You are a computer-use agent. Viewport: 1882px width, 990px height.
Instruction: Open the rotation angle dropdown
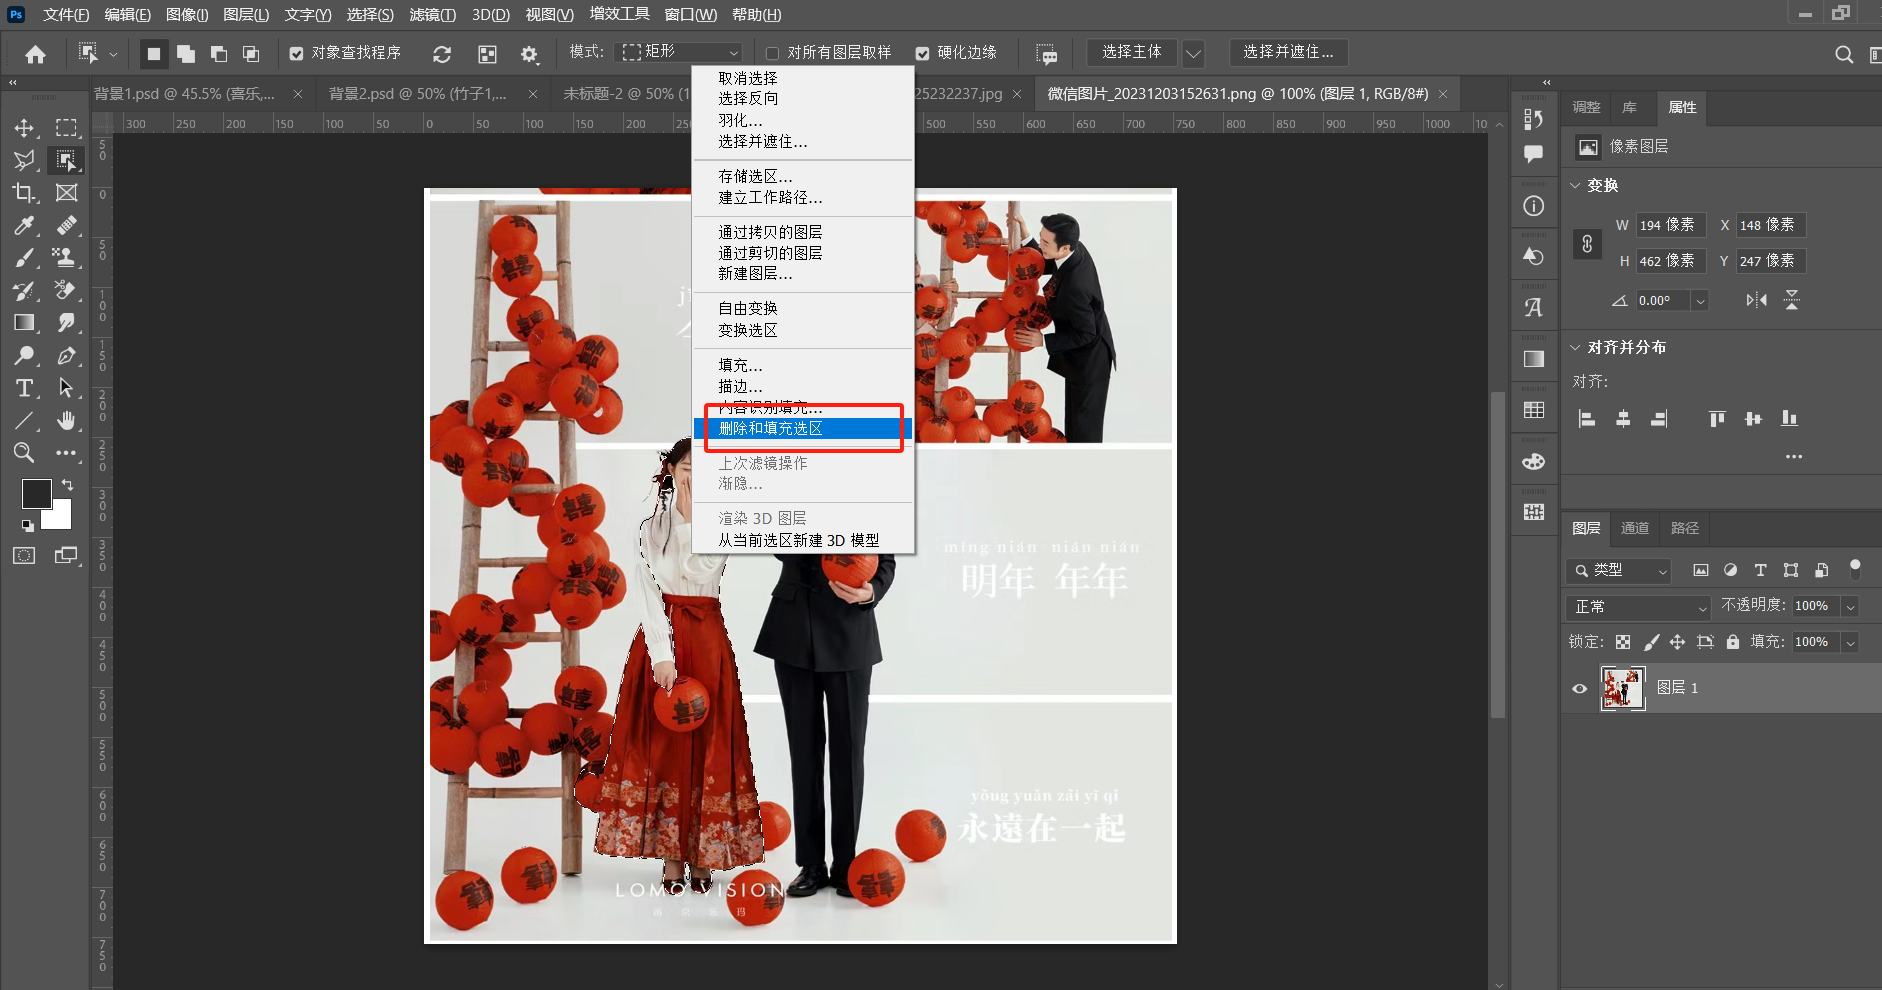click(1700, 301)
